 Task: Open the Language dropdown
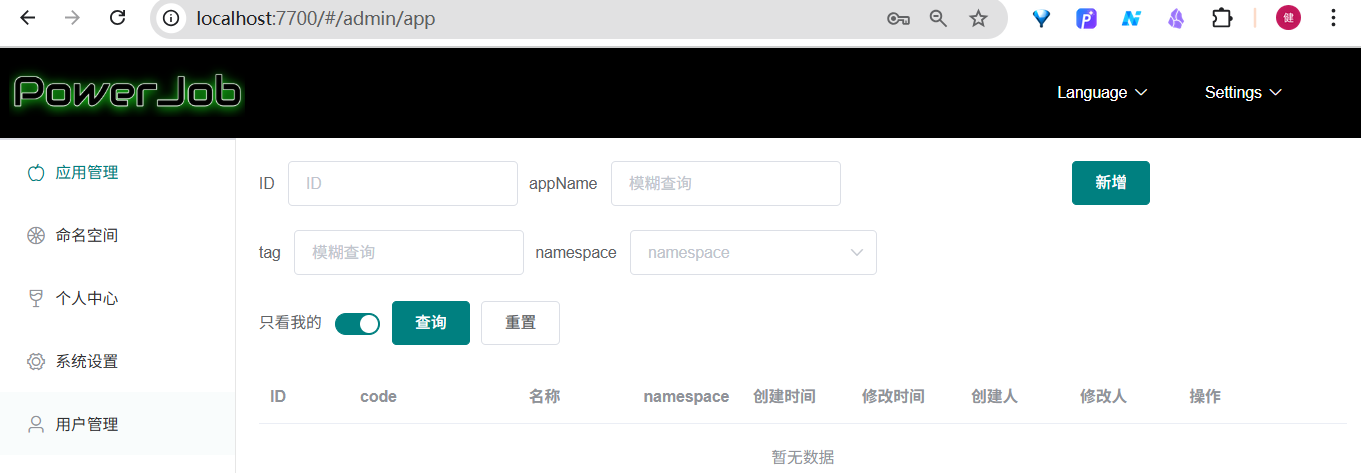pyautogui.click(x=1102, y=92)
